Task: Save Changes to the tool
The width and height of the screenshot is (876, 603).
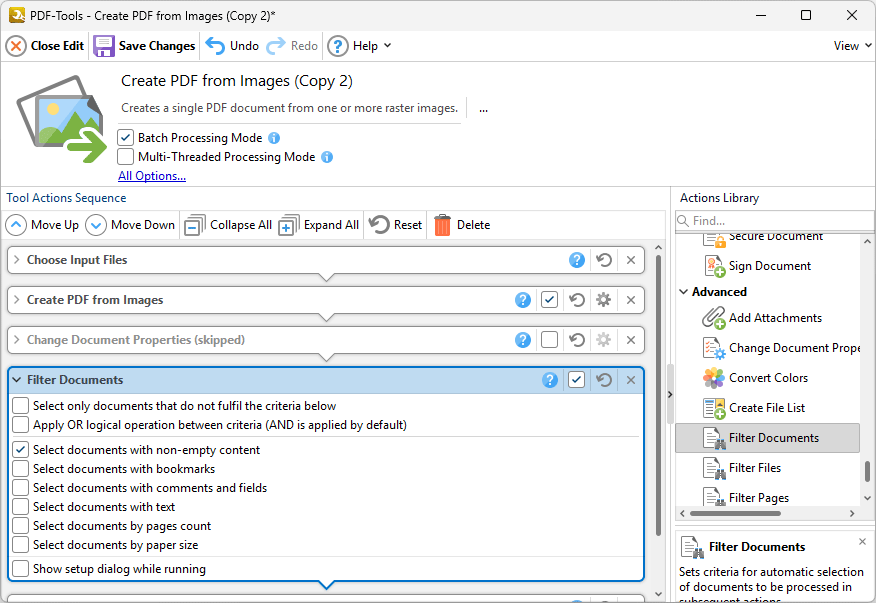Action: [x=145, y=46]
